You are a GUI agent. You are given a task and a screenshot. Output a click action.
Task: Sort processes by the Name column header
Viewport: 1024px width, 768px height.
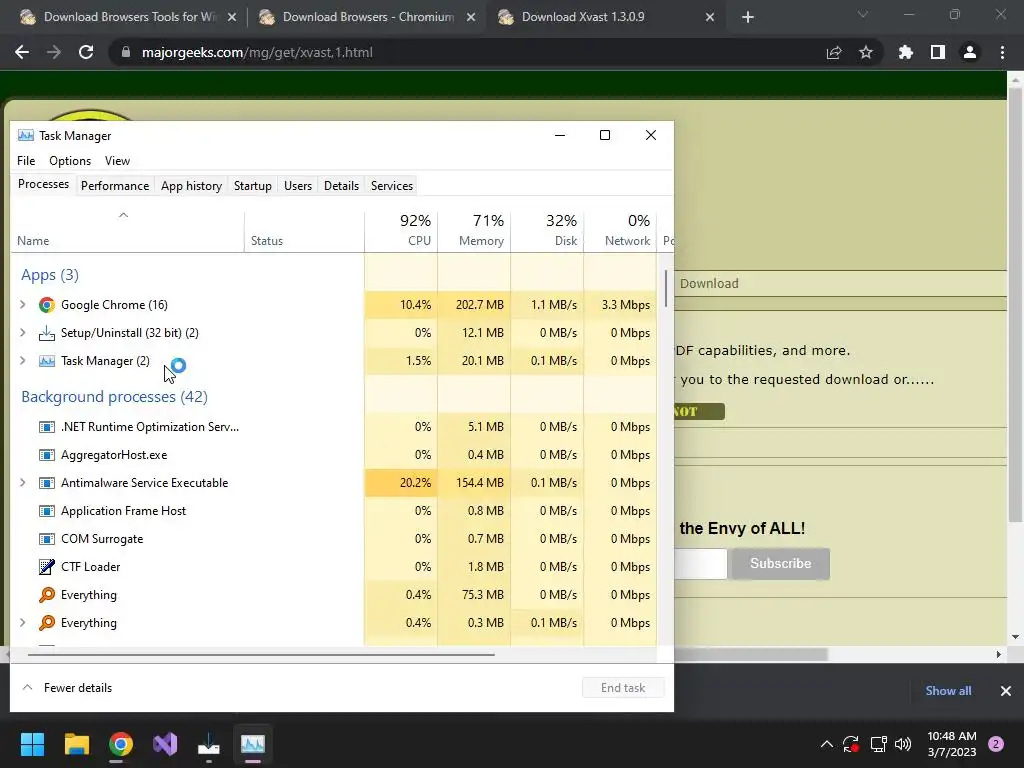(x=127, y=231)
